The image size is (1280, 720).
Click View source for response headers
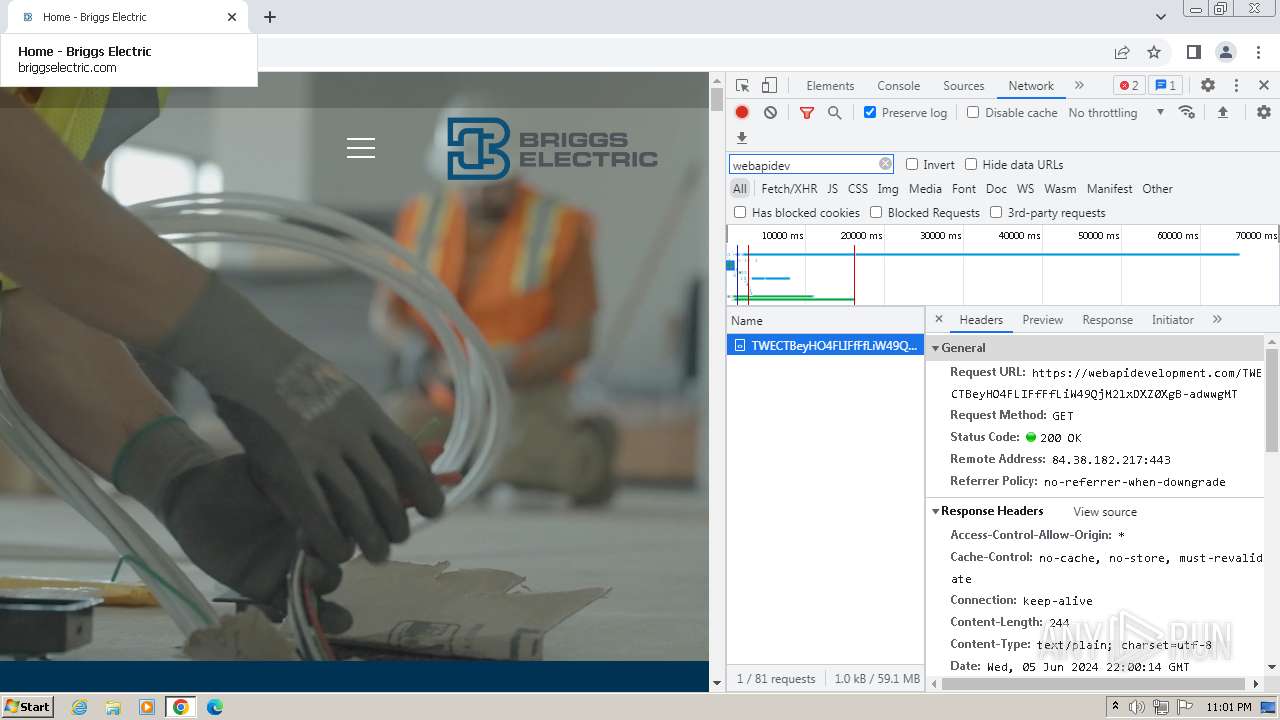pyautogui.click(x=1105, y=512)
